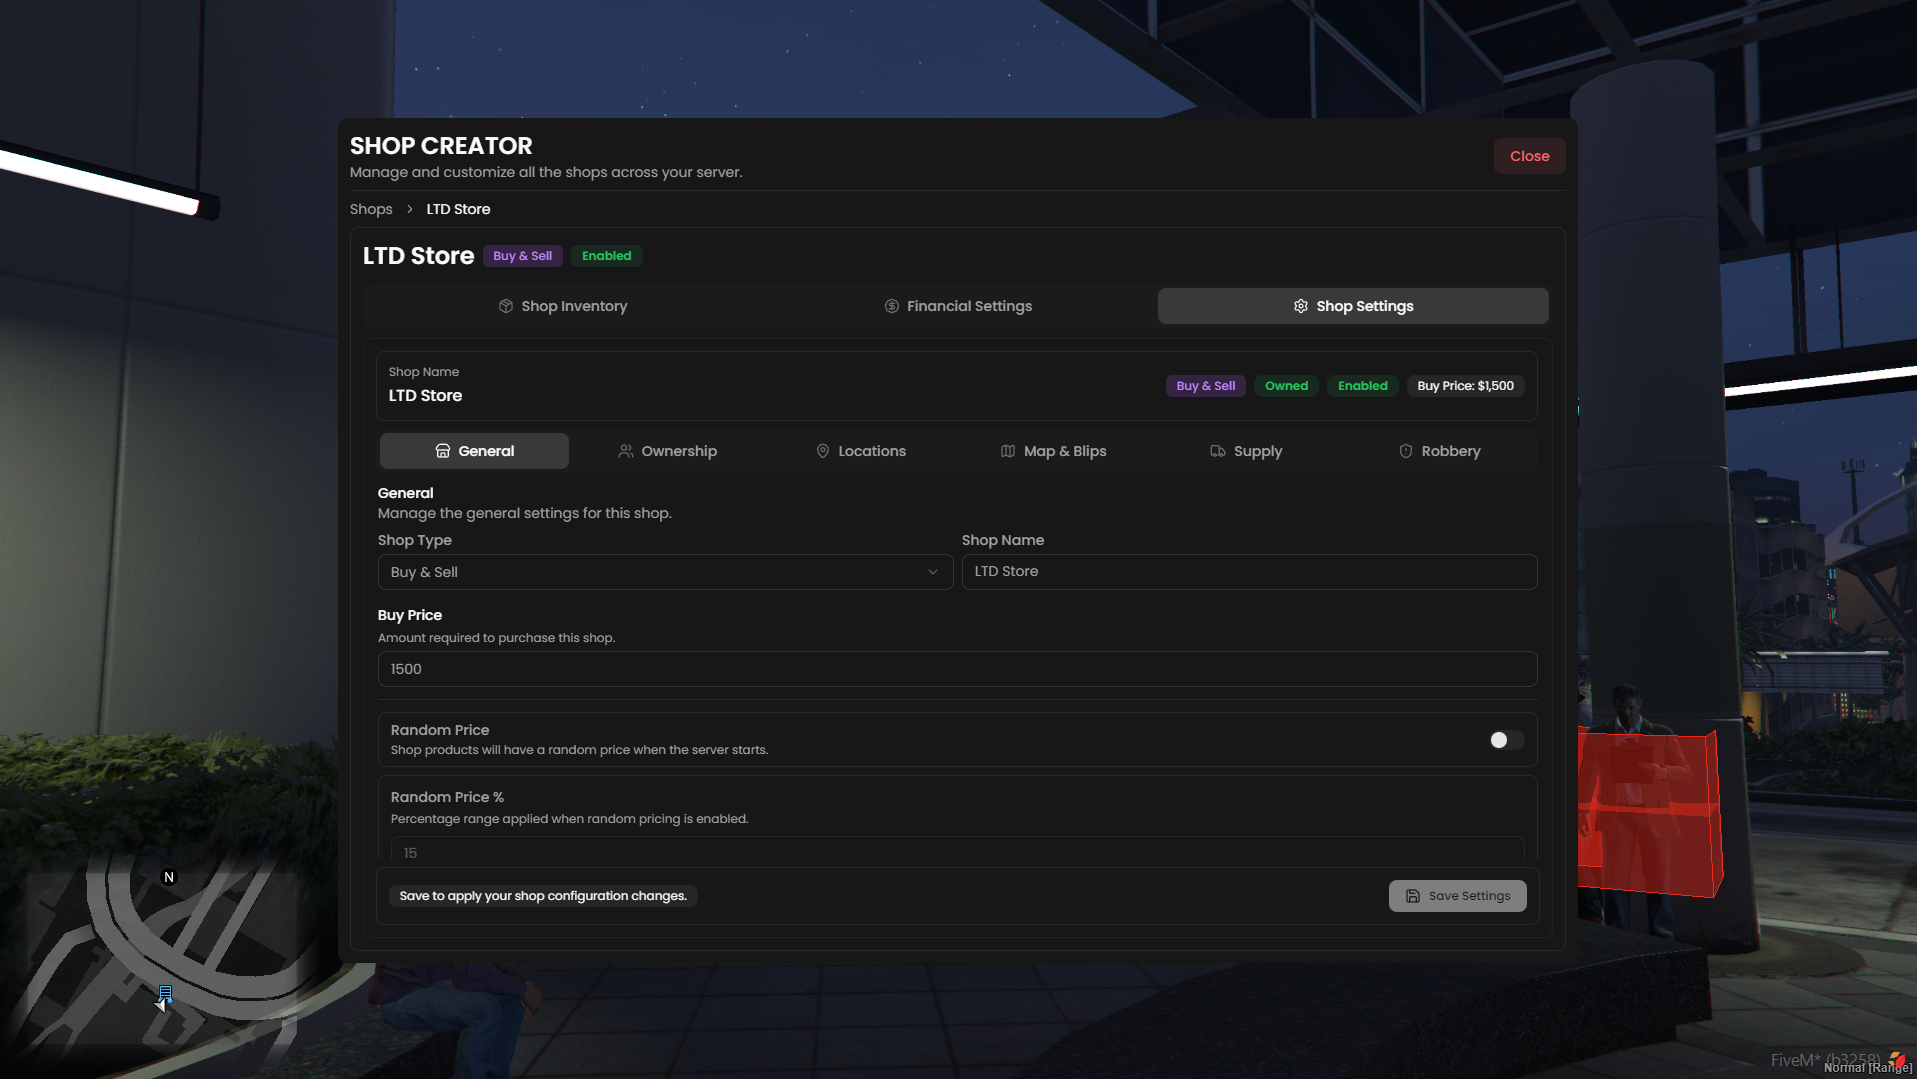The height and width of the screenshot is (1079, 1917).
Task: Select the General sub-tab
Action: pos(474,451)
